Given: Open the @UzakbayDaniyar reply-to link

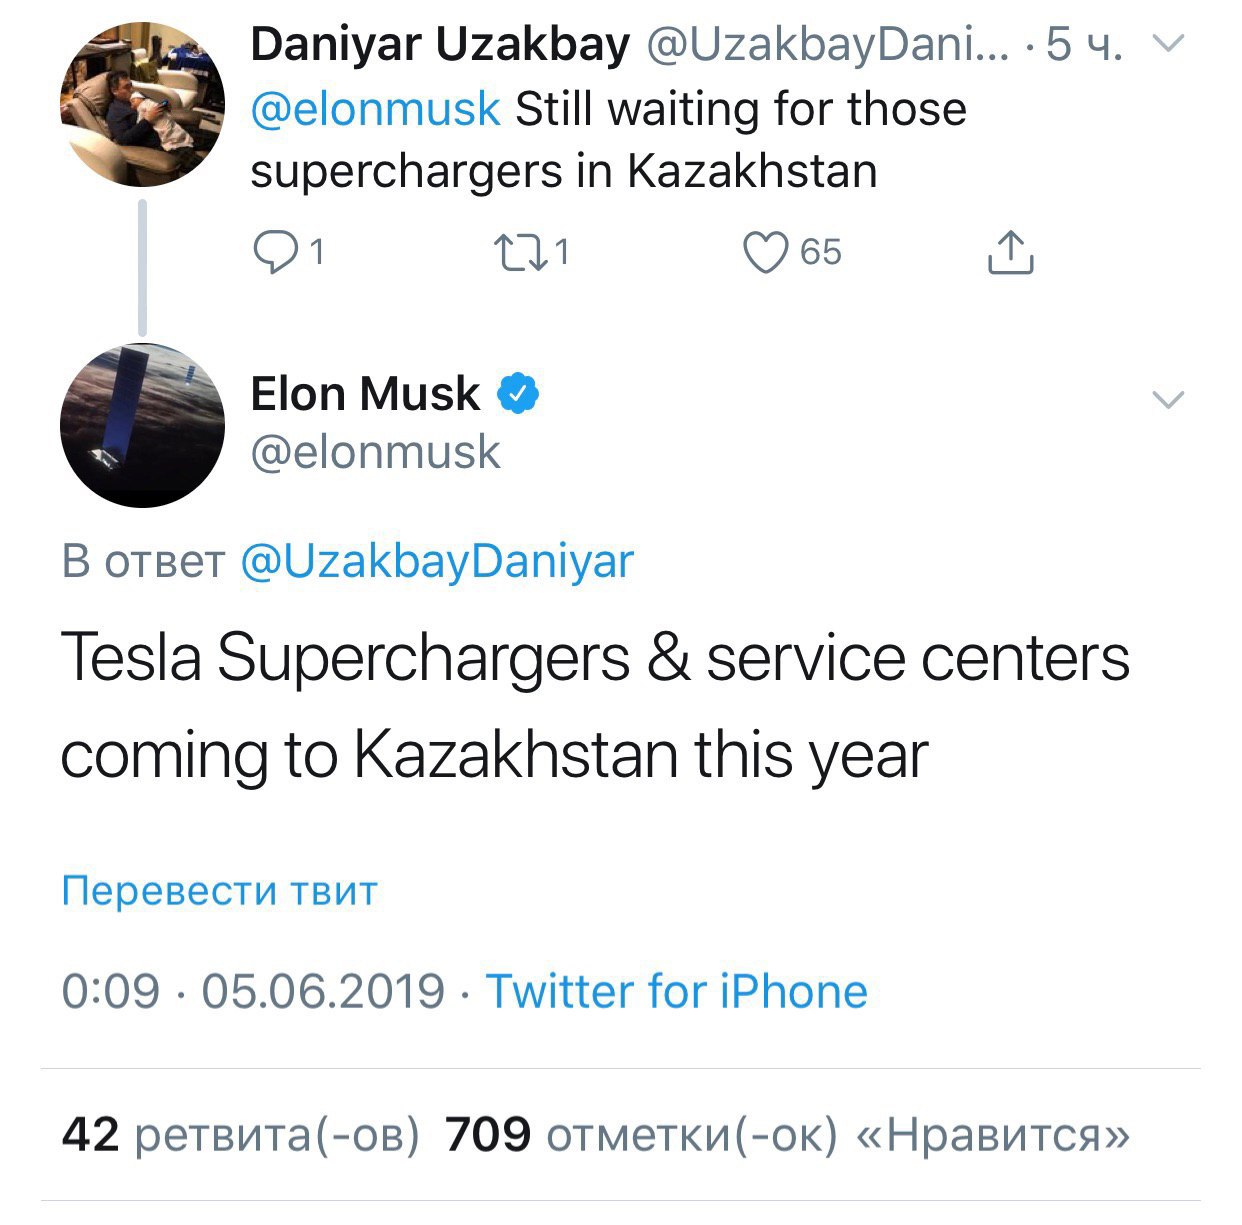Looking at the screenshot, I should [x=437, y=562].
